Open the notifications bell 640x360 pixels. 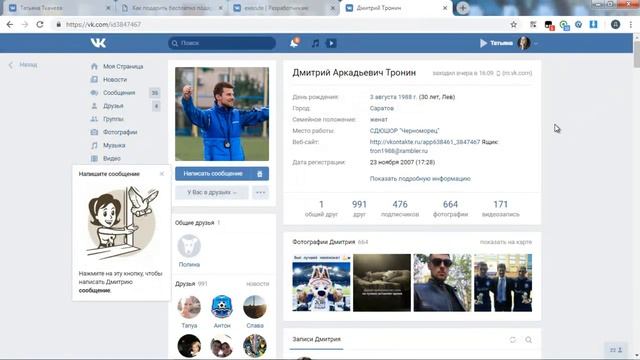[x=294, y=43]
